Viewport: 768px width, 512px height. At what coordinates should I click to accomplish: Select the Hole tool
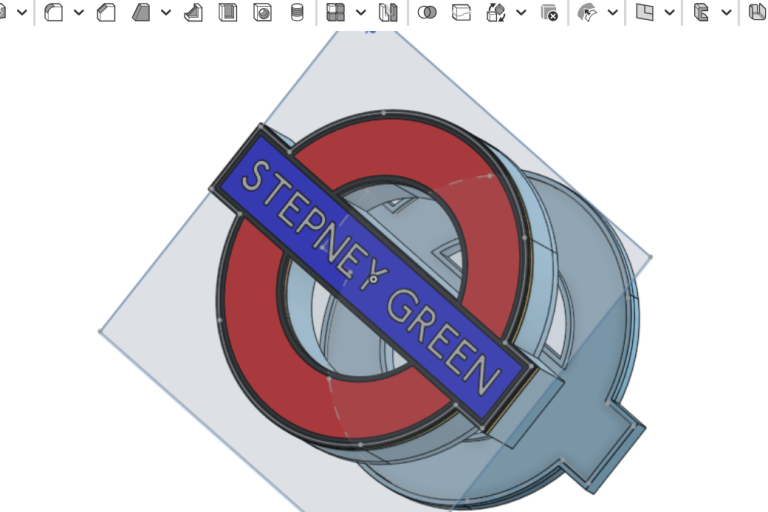point(263,12)
